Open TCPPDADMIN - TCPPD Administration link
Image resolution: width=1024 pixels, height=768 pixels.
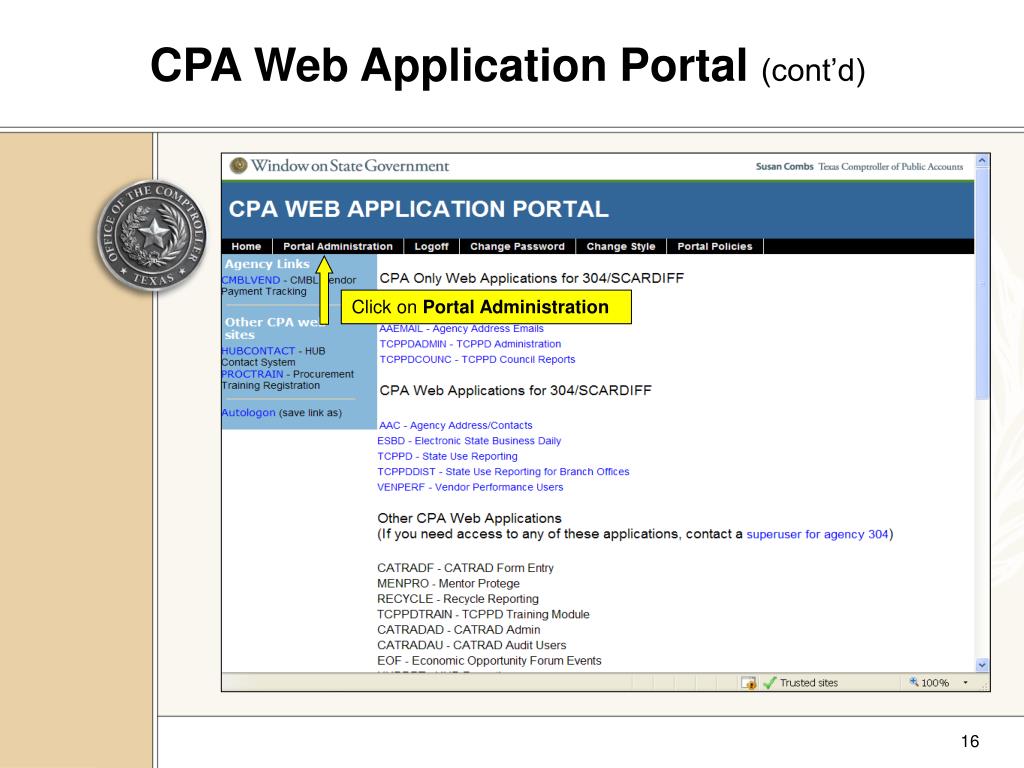pos(470,344)
